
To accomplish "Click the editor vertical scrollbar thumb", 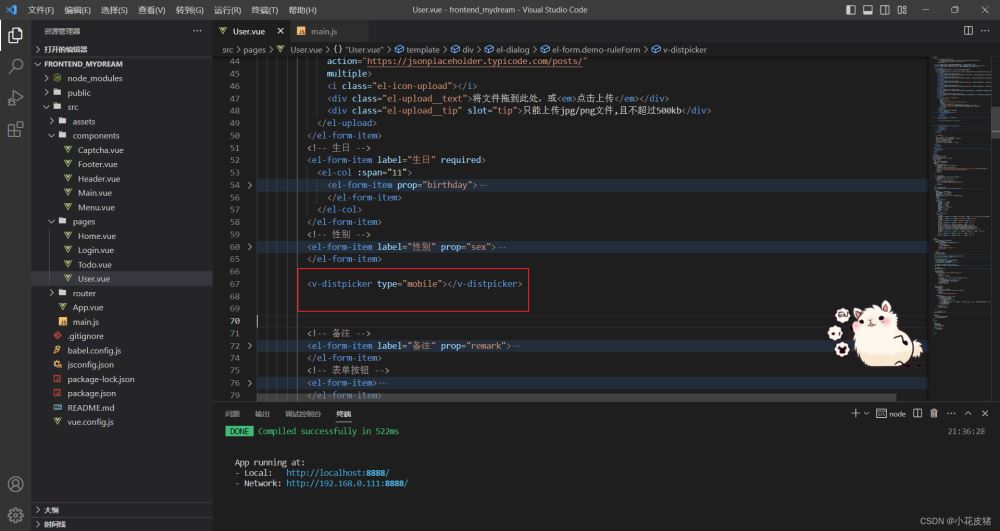I will (996, 122).
